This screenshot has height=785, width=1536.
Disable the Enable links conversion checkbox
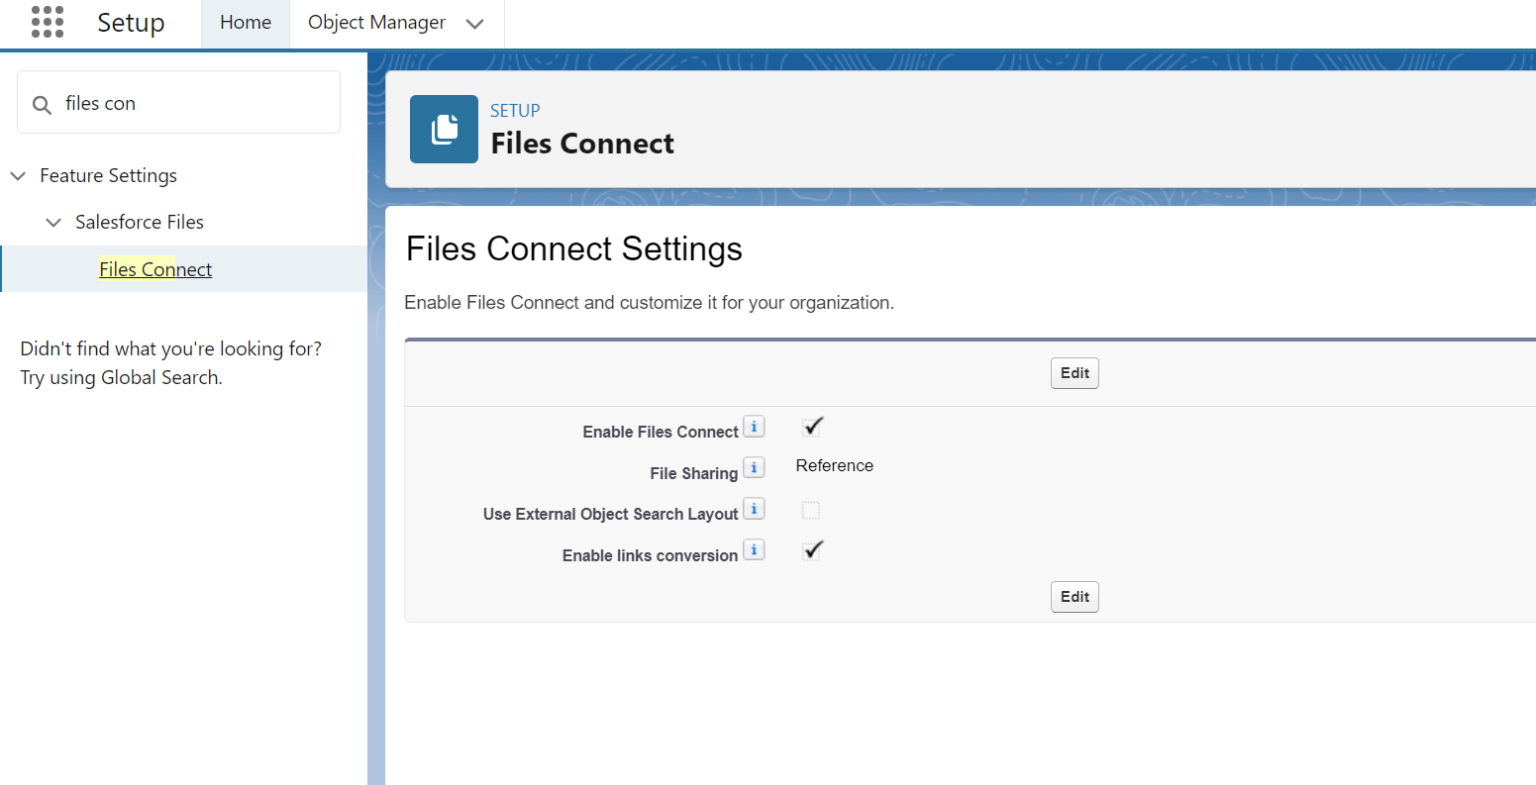pyautogui.click(x=811, y=550)
